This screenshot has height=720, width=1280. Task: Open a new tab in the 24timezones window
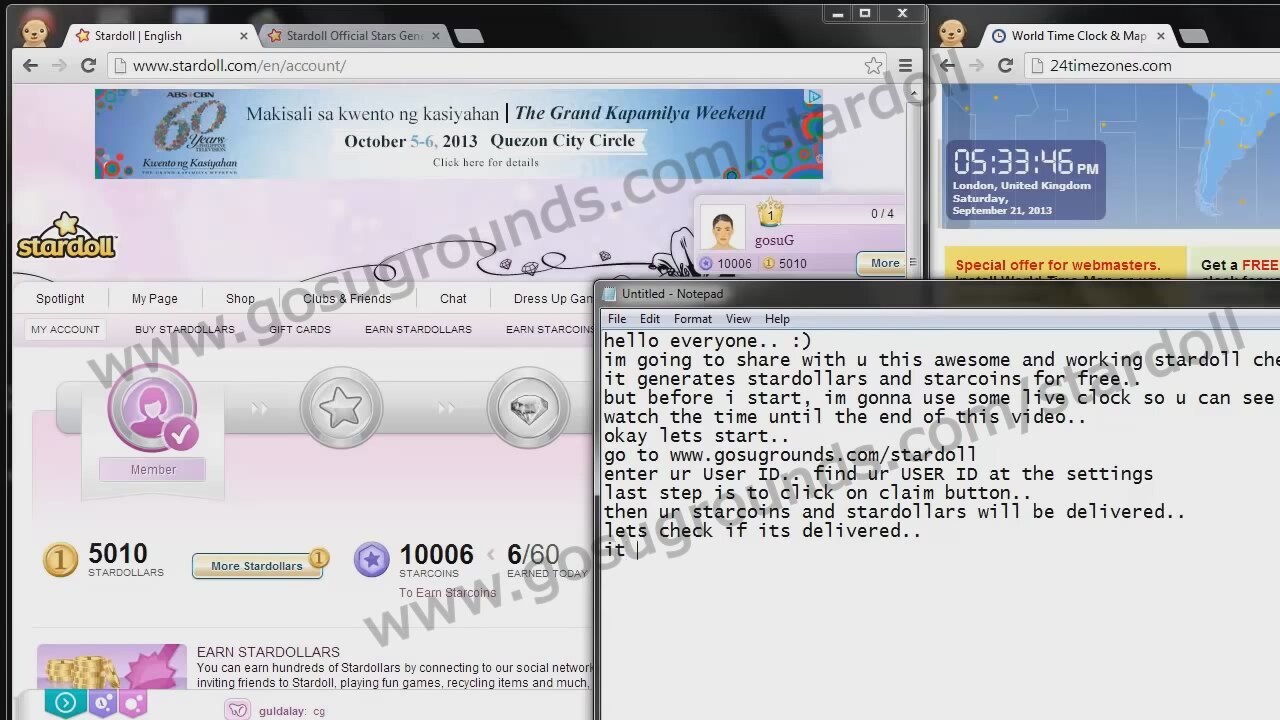coord(1193,36)
